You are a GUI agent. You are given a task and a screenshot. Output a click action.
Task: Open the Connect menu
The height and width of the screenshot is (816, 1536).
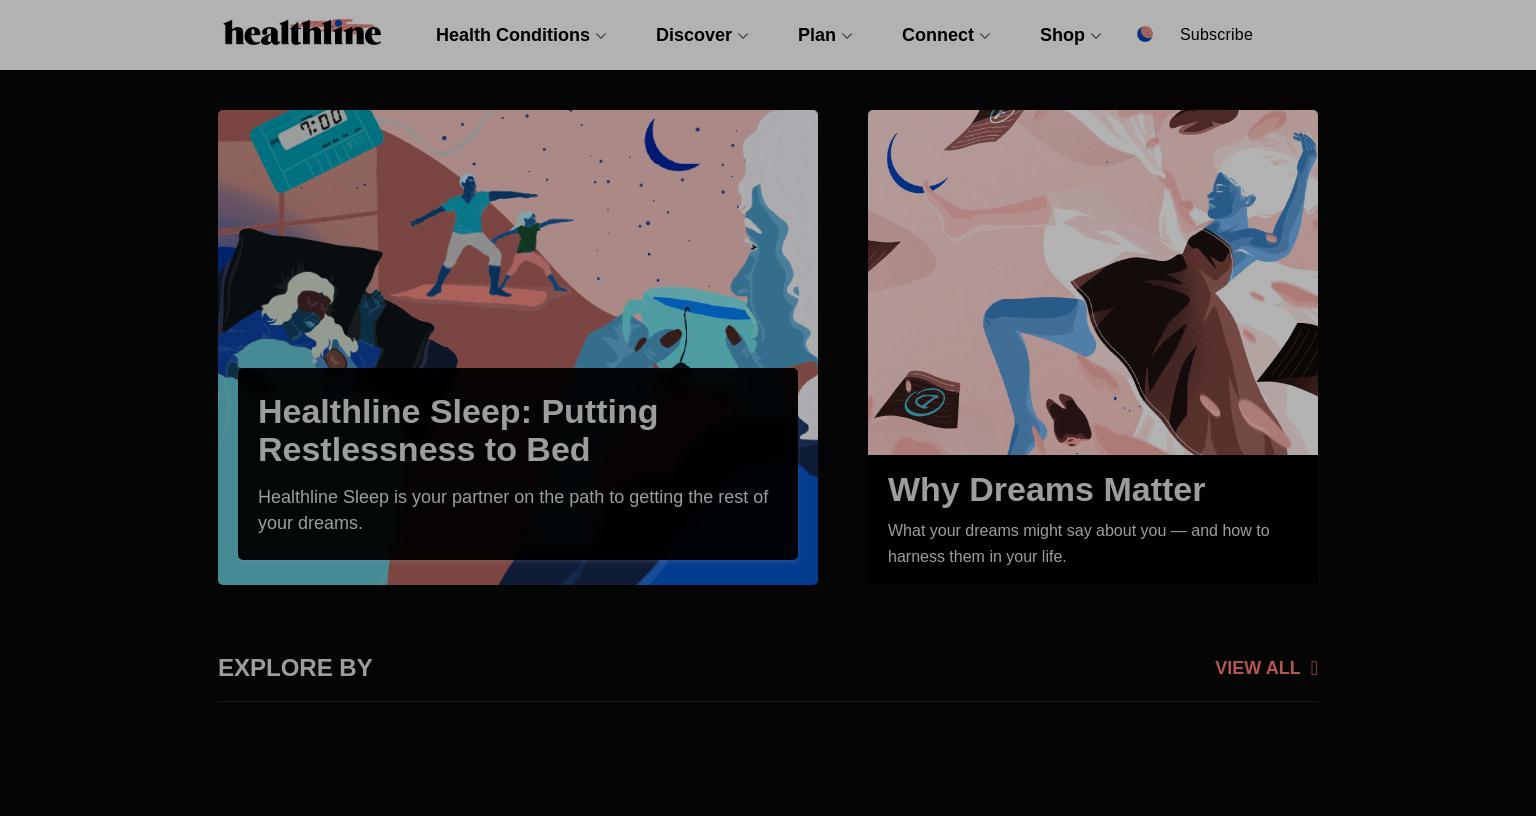pyautogui.click(x=938, y=35)
